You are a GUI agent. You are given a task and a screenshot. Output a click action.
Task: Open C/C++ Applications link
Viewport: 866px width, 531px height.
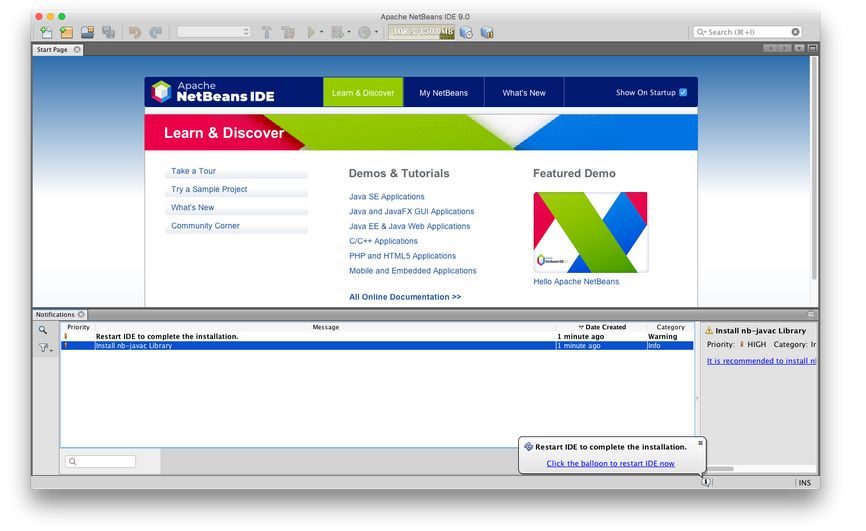point(383,241)
